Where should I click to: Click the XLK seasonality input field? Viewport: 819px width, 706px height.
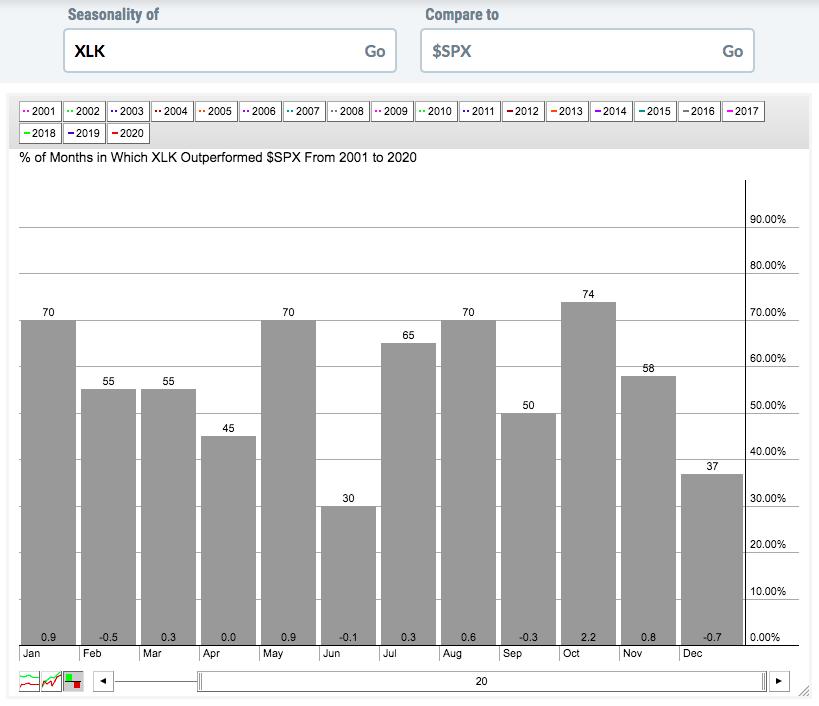coord(230,51)
